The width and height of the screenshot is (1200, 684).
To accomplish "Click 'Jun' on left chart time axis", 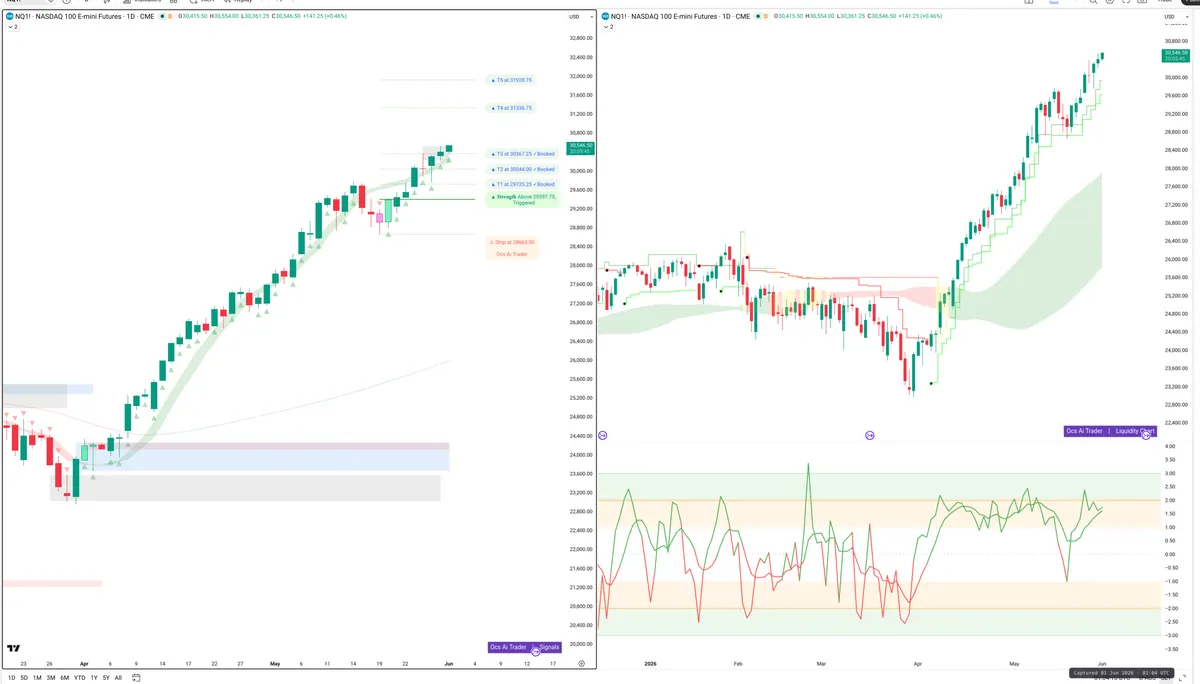I will tap(448, 663).
